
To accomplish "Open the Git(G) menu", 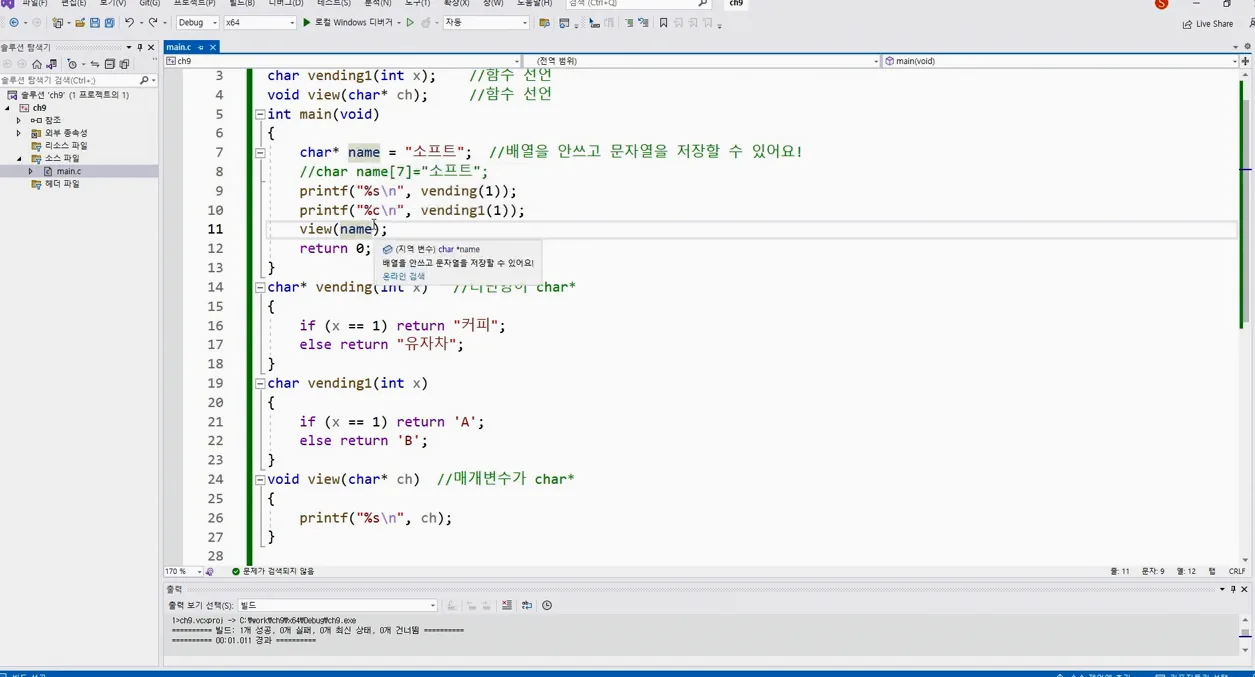I will pos(149,3).
